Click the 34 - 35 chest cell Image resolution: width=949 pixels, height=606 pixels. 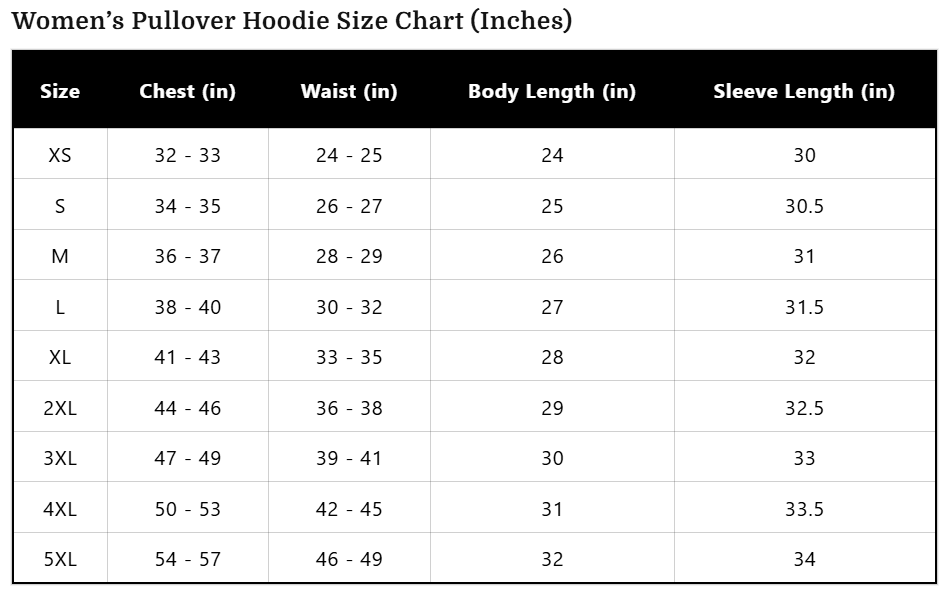click(187, 206)
